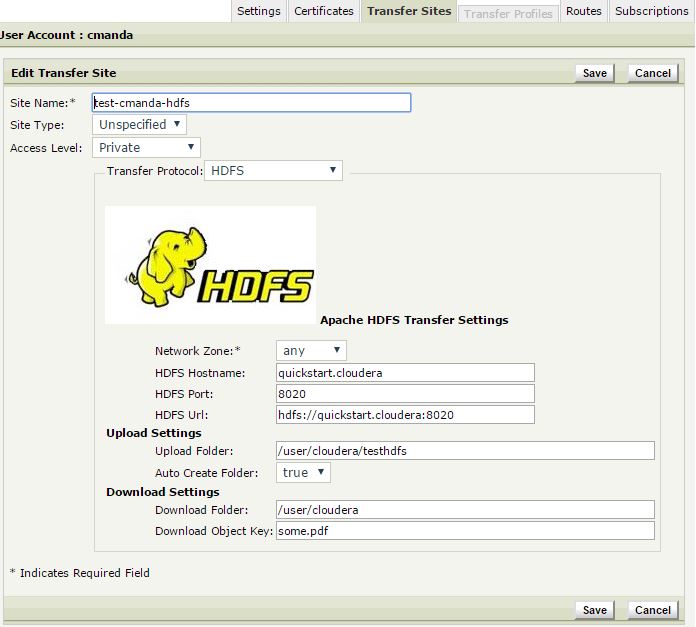Click the 'Network Zone:*' label
696x627 pixels.
198,351
